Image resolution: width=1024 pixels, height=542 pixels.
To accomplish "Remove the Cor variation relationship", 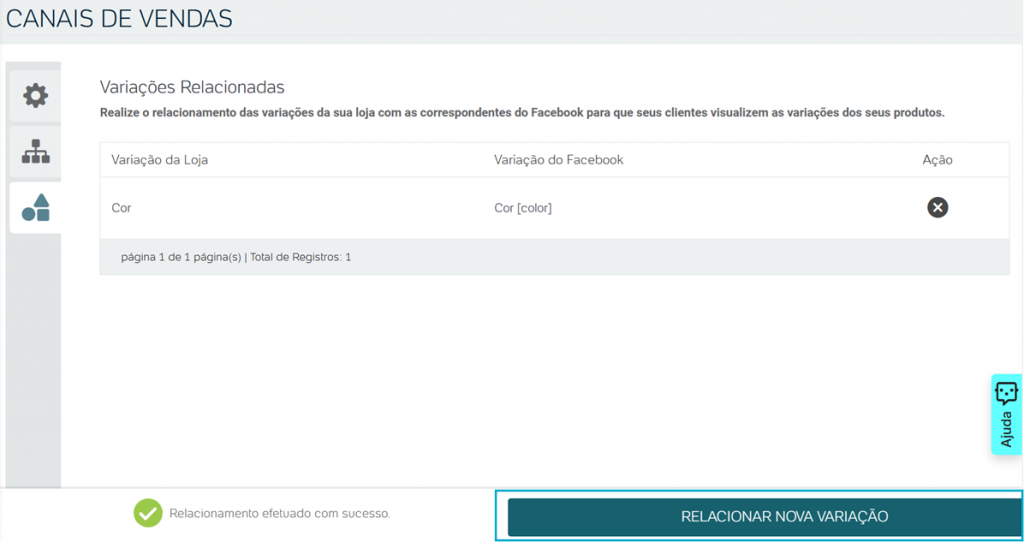I will tap(937, 208).
